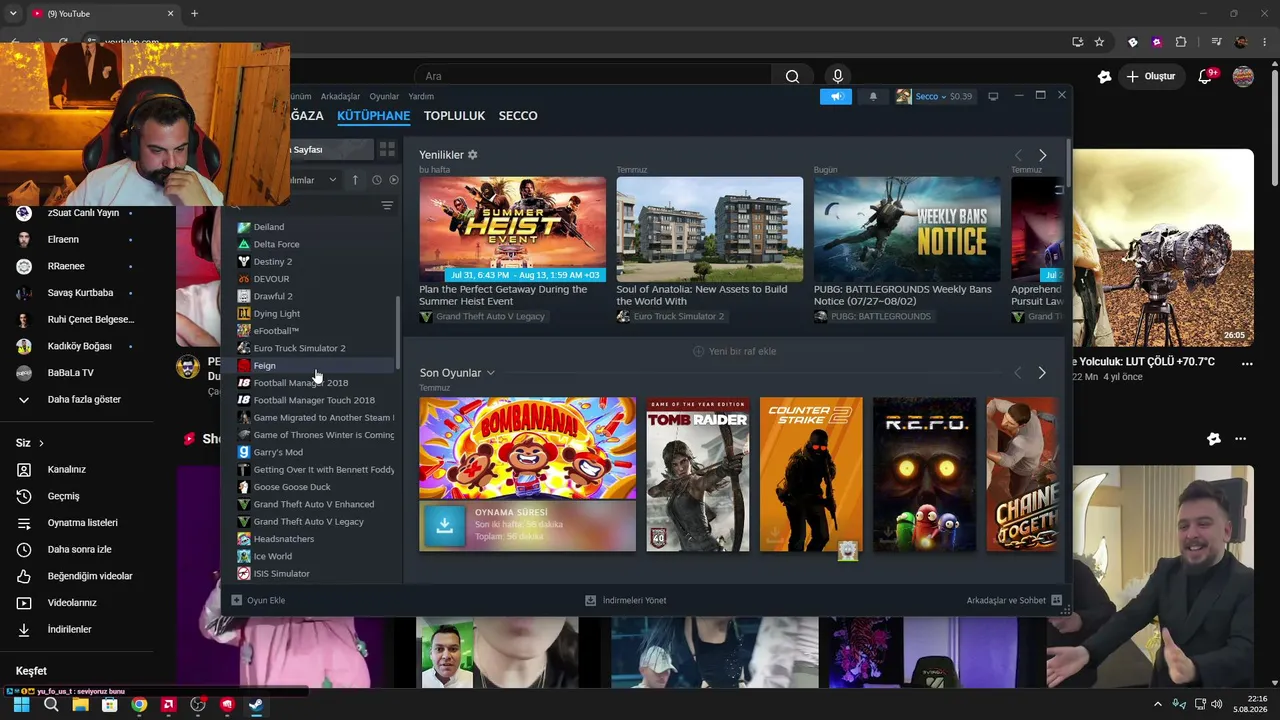Open the SECCO profile tab in Steam
The image size is (1280, 720).
point(518,116)
